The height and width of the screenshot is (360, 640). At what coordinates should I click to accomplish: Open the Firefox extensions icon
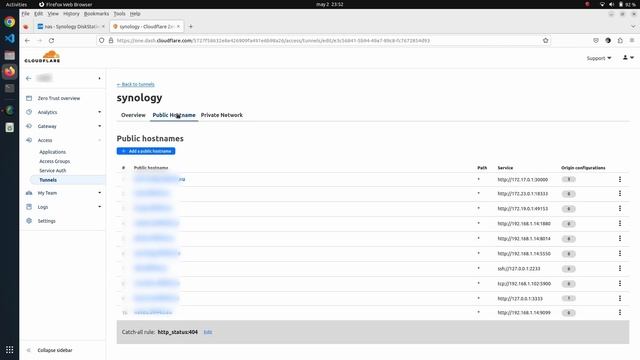[620, 40]
